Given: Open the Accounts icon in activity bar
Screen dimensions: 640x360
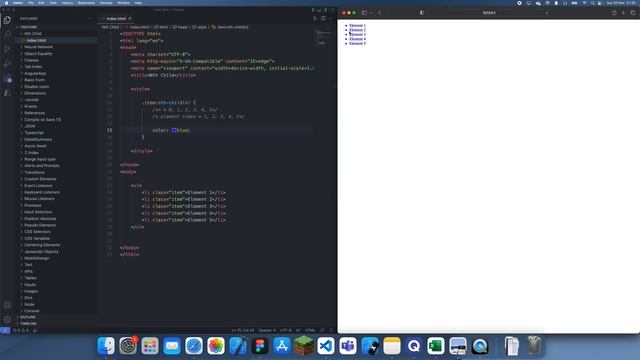Looking at the screenshot, I should (7, 305).
